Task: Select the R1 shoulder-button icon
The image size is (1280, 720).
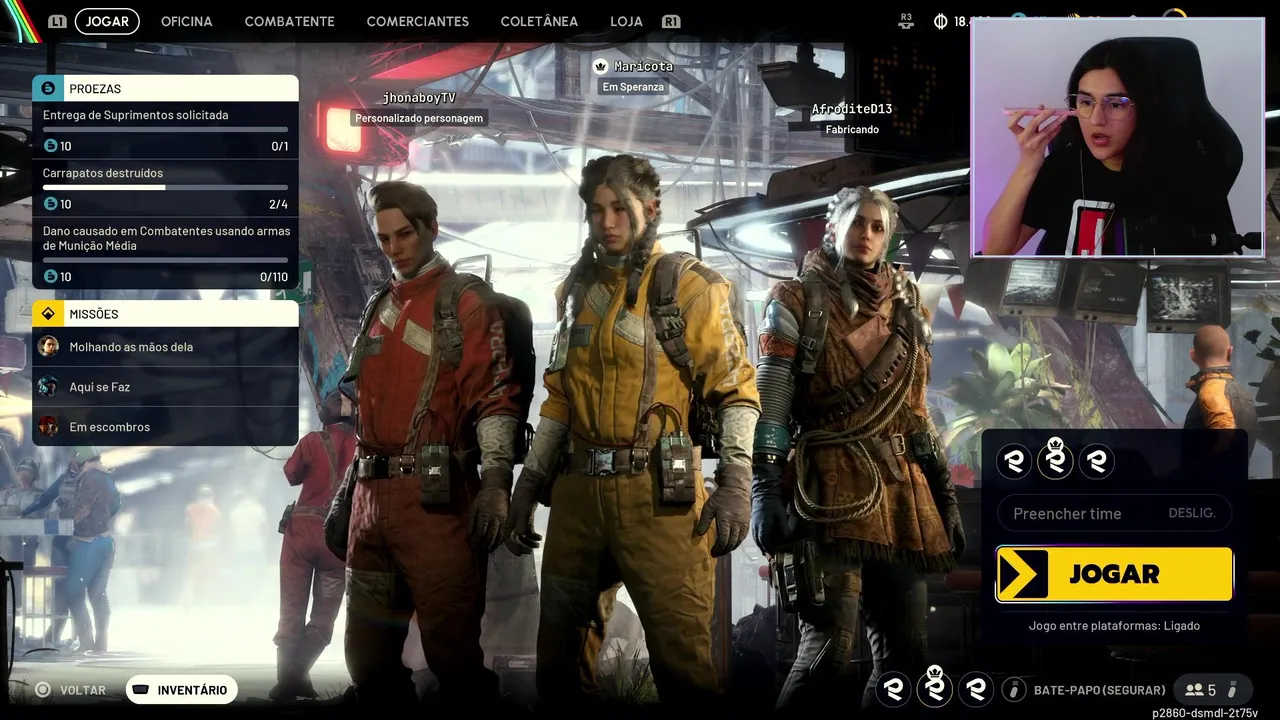Action: (x=671, y=21)
